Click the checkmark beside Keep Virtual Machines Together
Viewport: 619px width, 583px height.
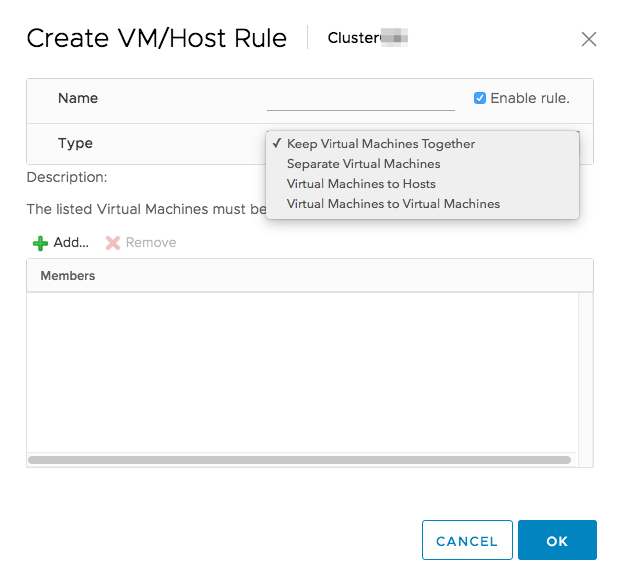(276, 144)
